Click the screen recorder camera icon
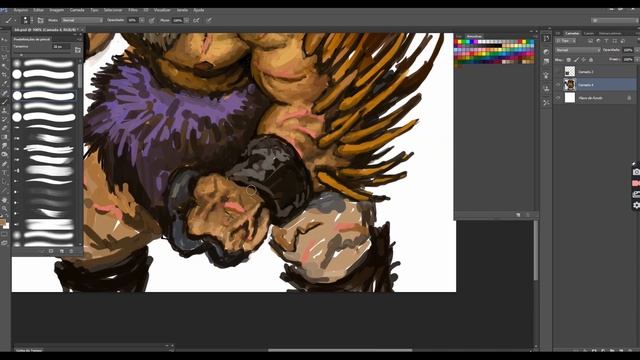640x360 pixels. [x=636, y=172]
